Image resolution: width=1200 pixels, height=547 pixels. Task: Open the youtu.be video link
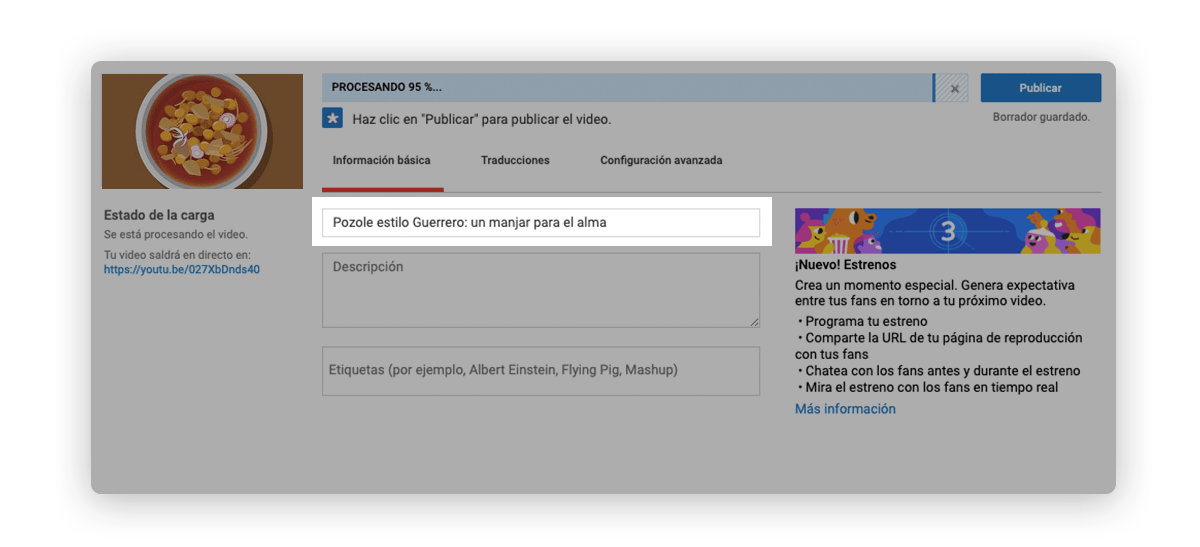[182, 270]
